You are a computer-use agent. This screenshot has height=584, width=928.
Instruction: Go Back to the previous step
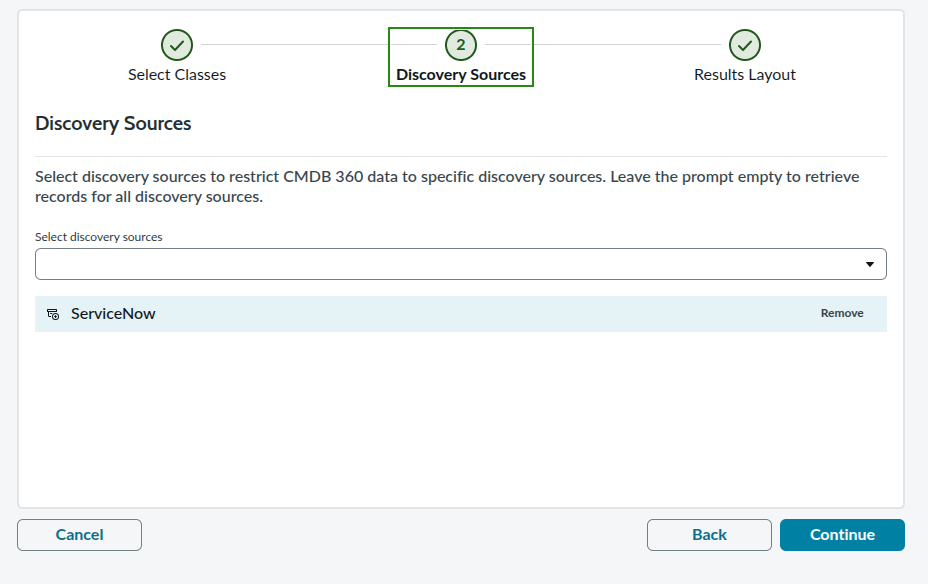tap(709, 535)
